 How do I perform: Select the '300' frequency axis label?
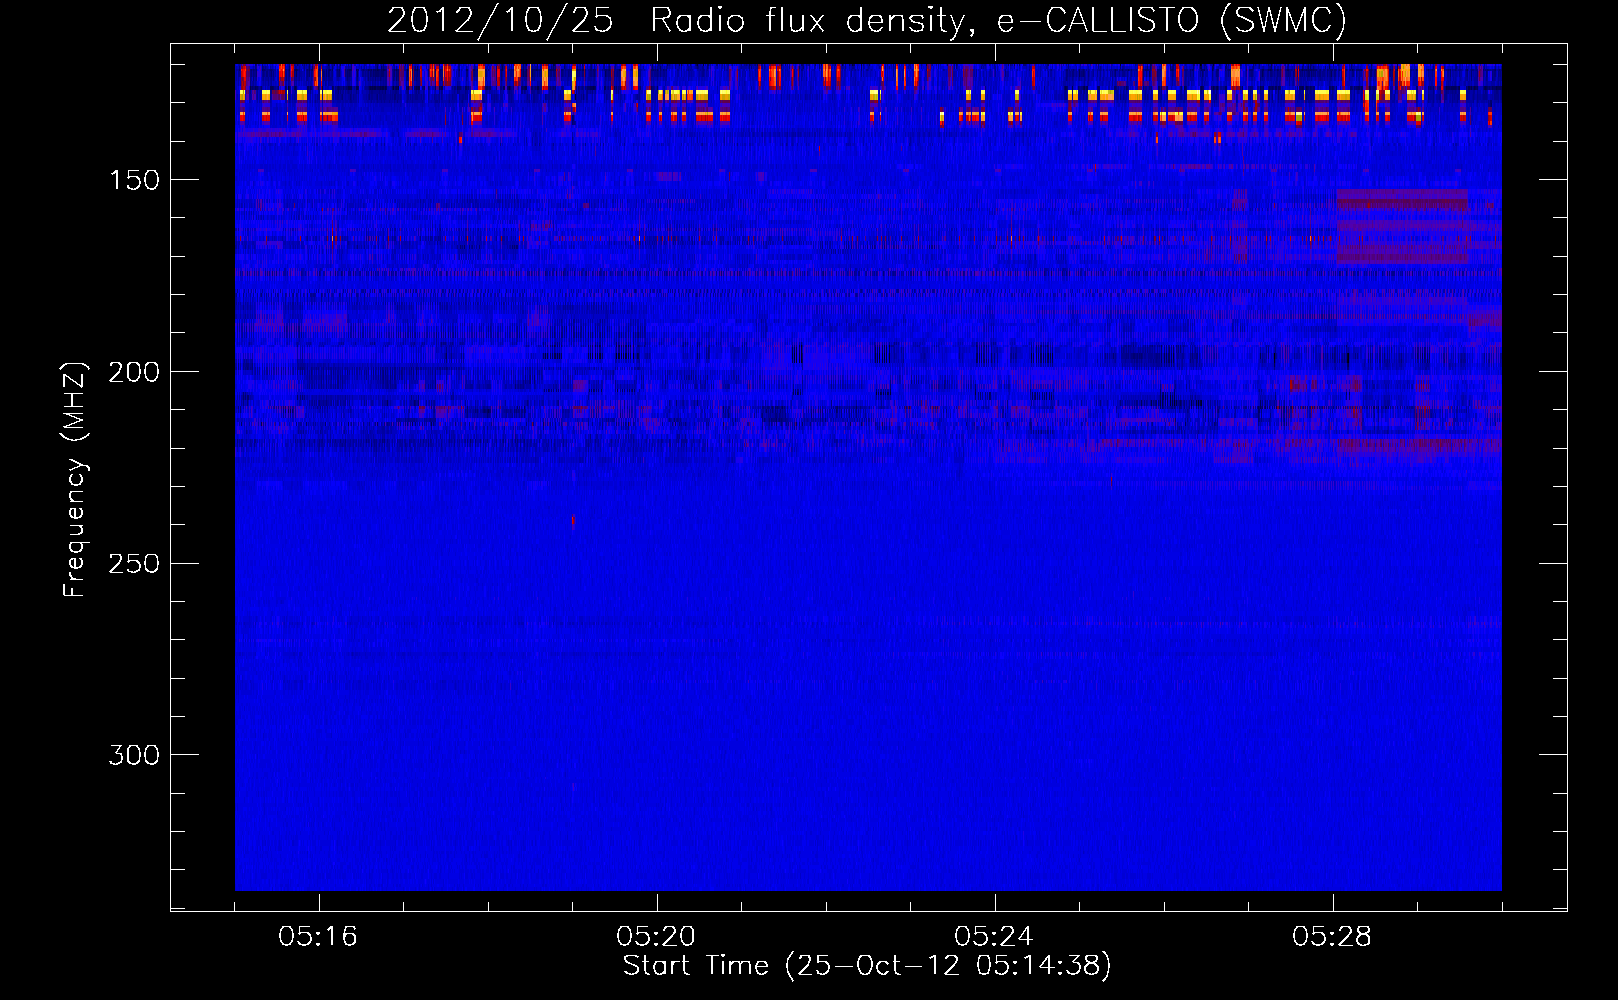[134, 755]
